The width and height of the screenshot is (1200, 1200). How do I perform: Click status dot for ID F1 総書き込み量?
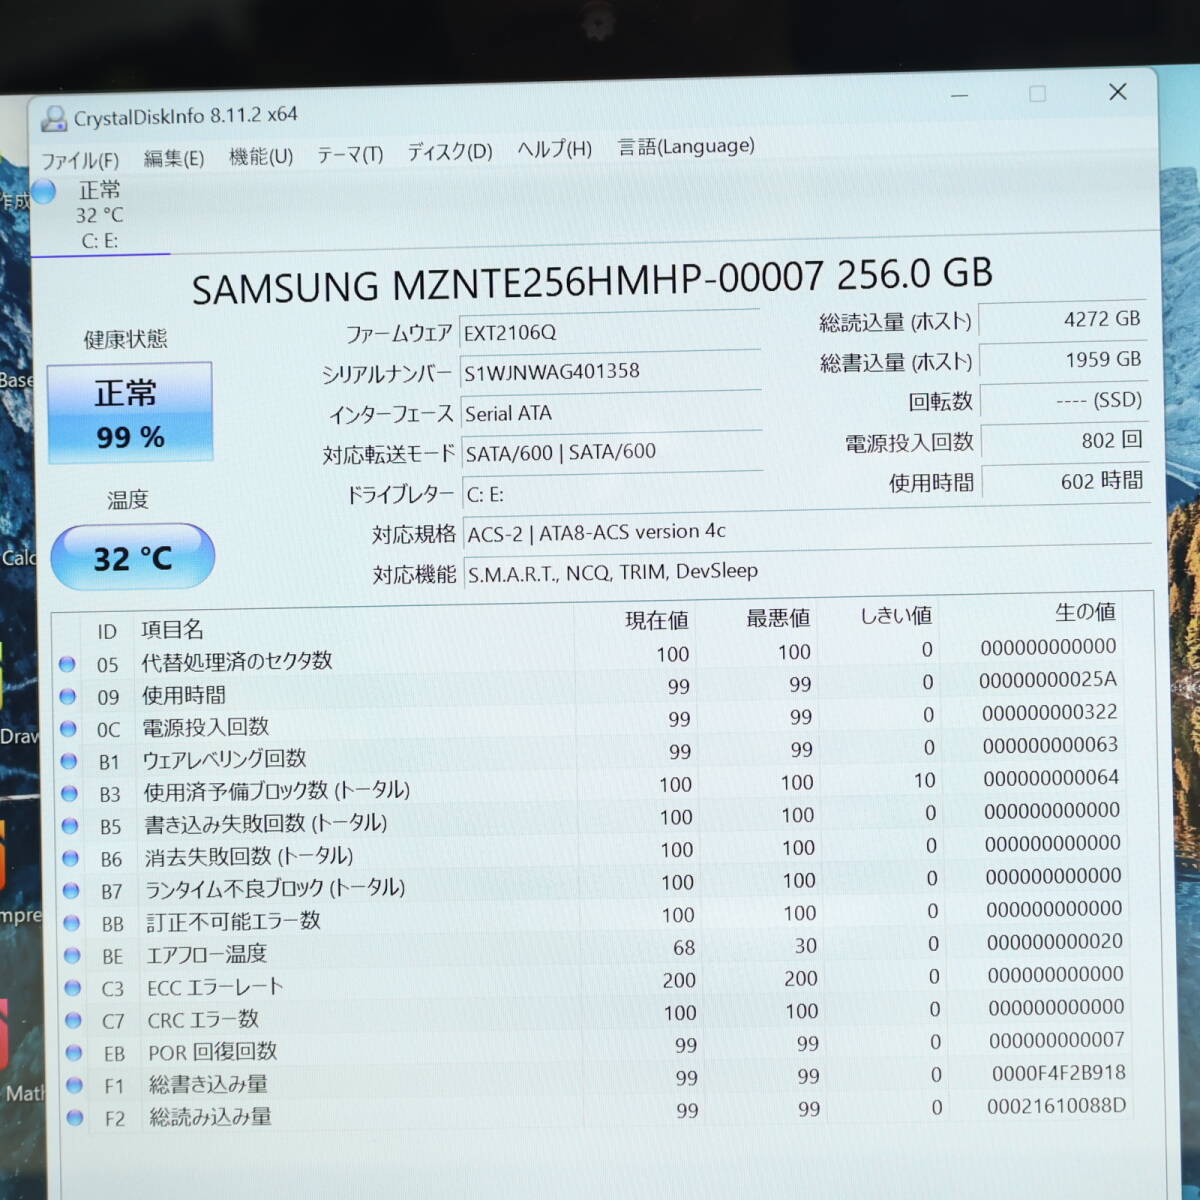[74, 1085]
